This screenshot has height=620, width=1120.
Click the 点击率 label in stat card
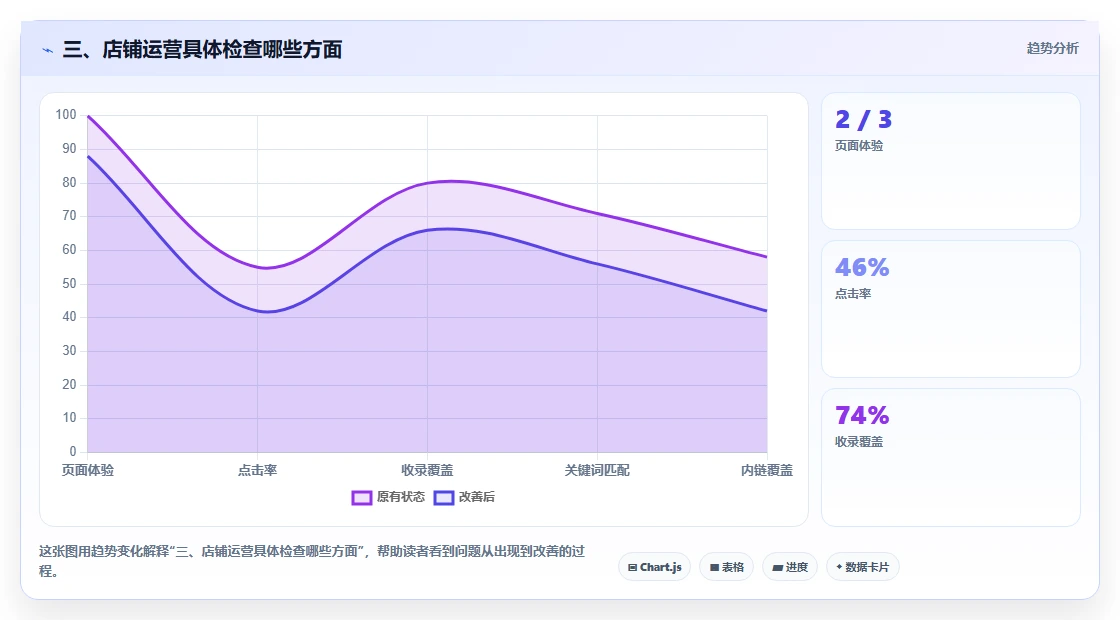point(853,294)
